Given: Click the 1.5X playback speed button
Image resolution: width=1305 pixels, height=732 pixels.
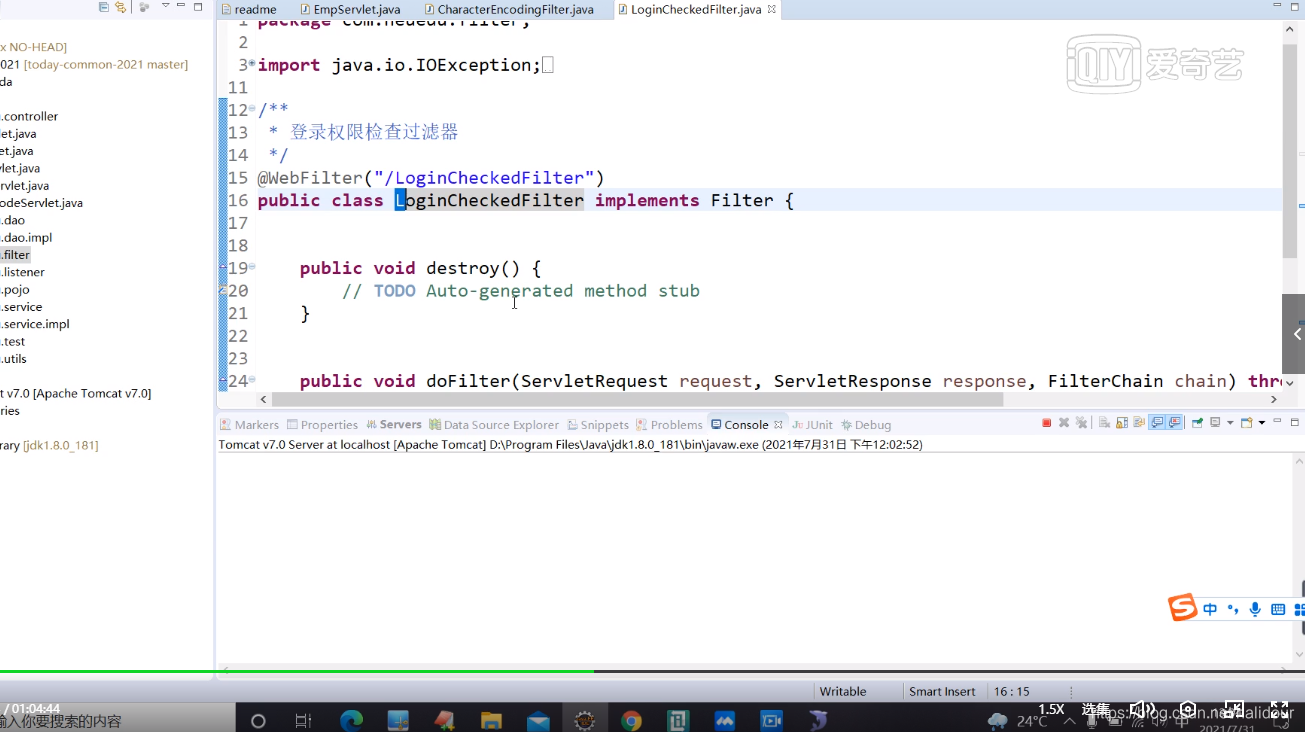Looking at the screenshot, I should (1051, 709).
